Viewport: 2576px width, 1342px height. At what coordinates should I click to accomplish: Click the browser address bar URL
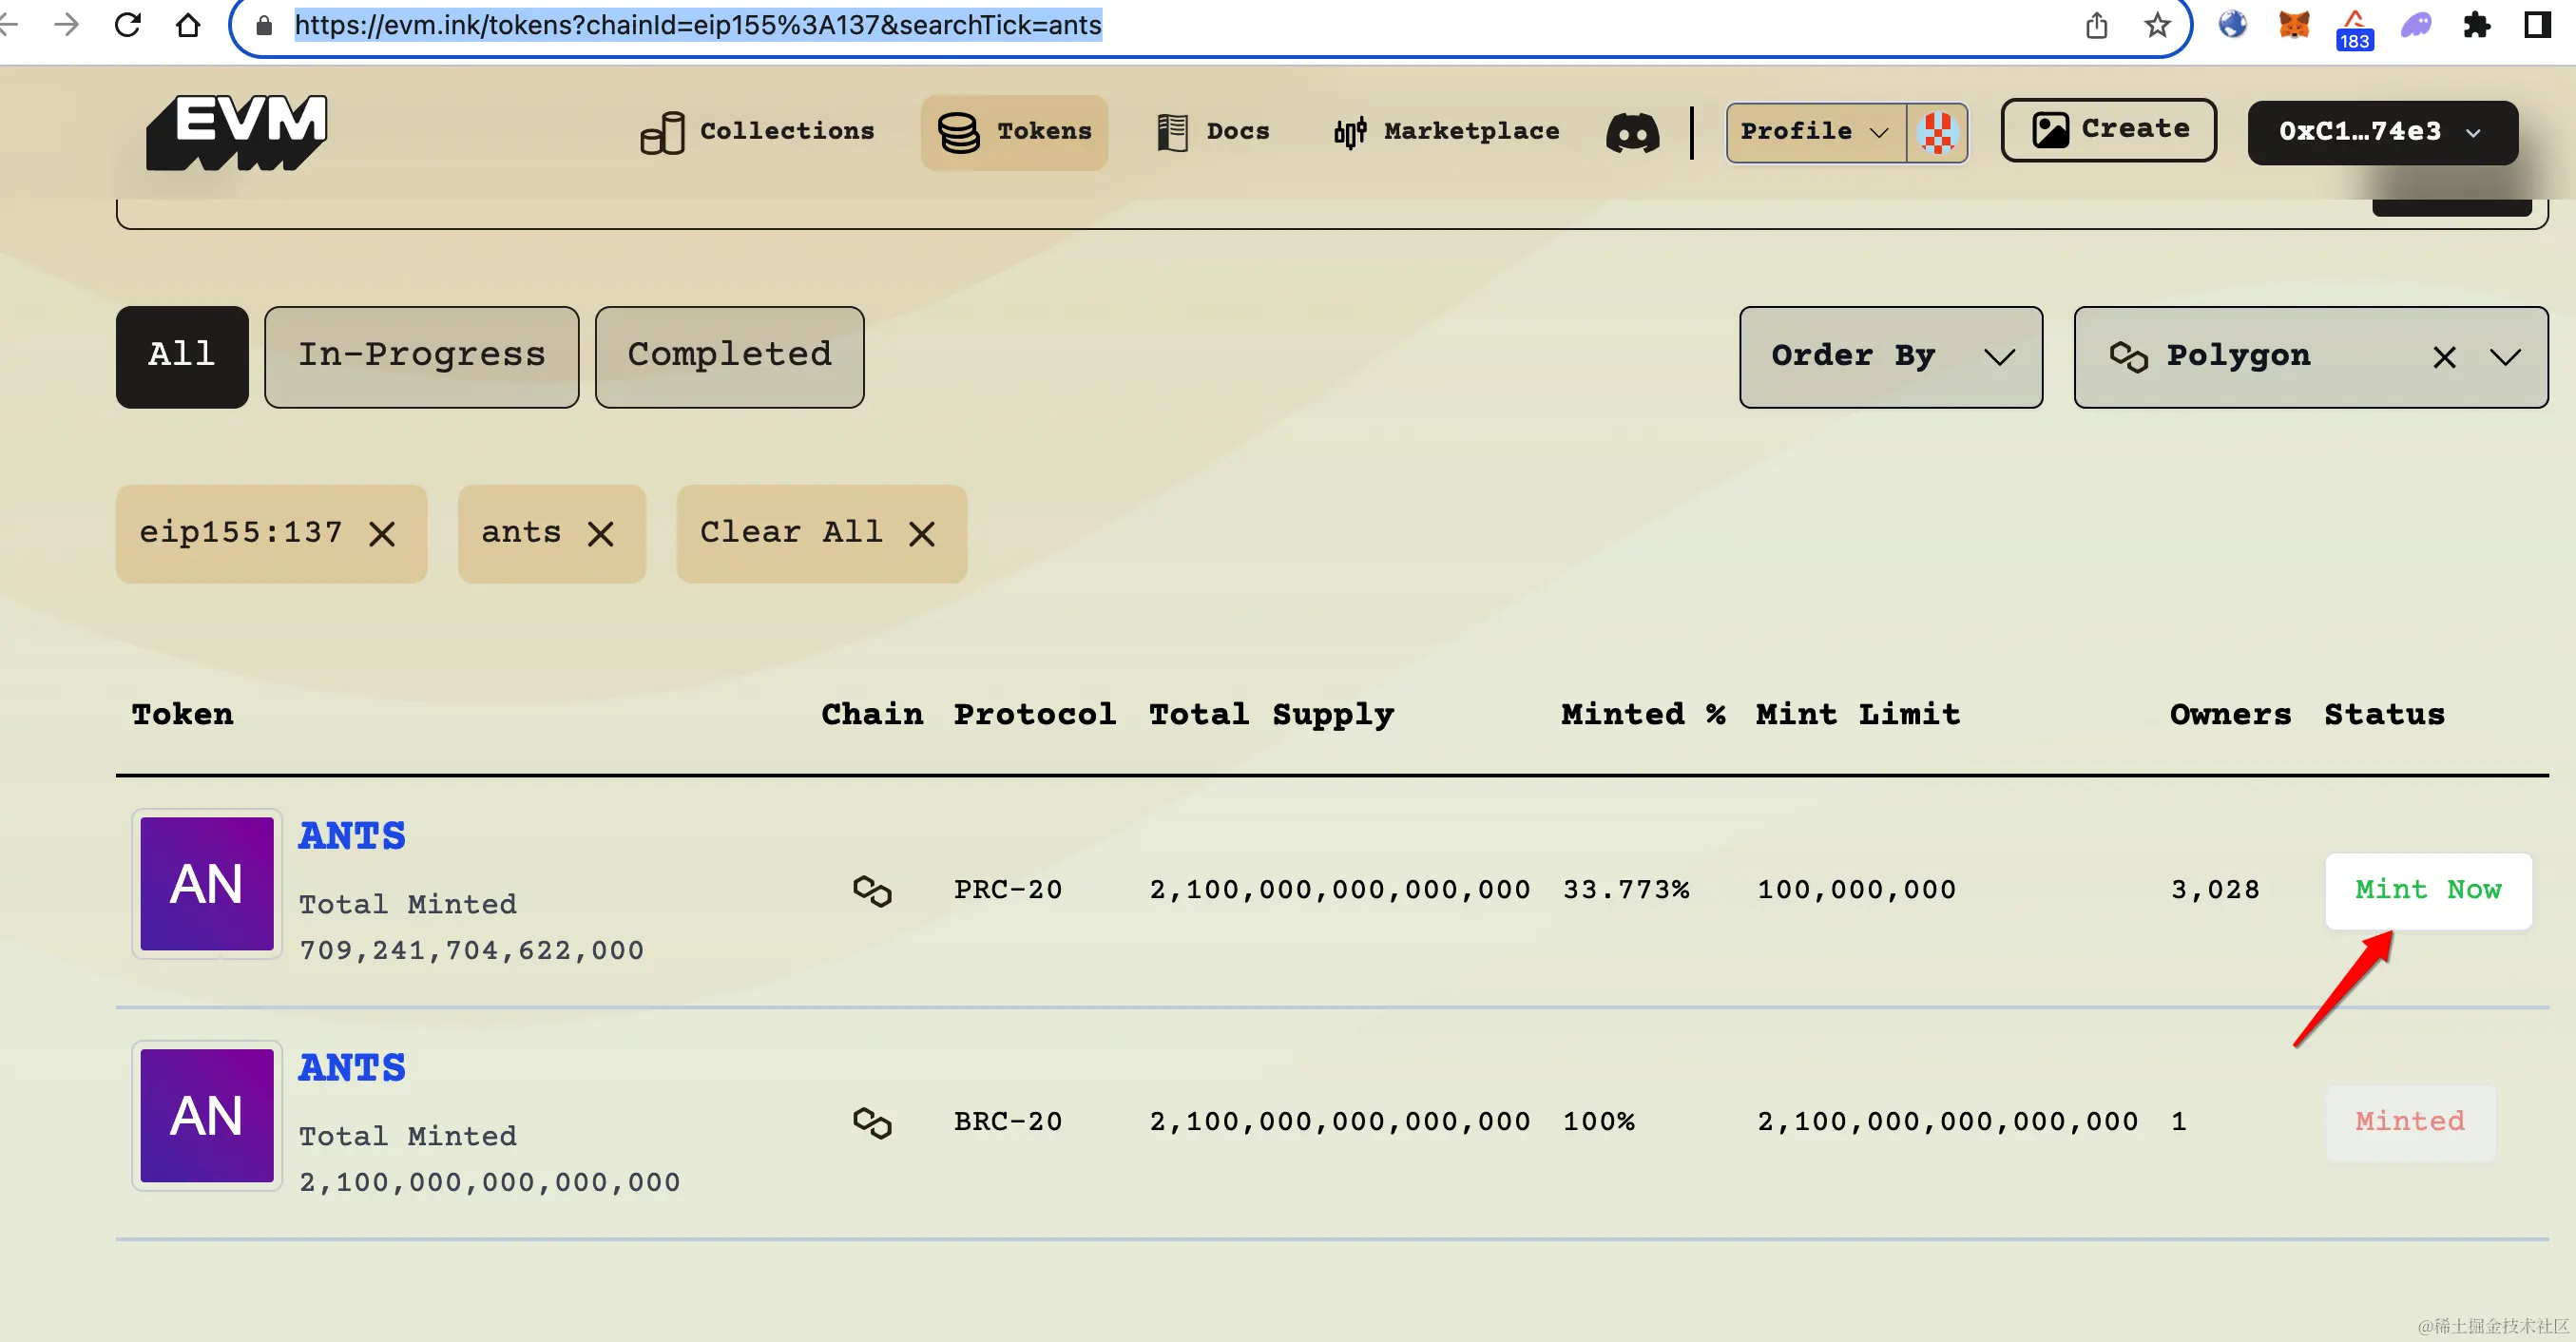click(x=697, y=25)
